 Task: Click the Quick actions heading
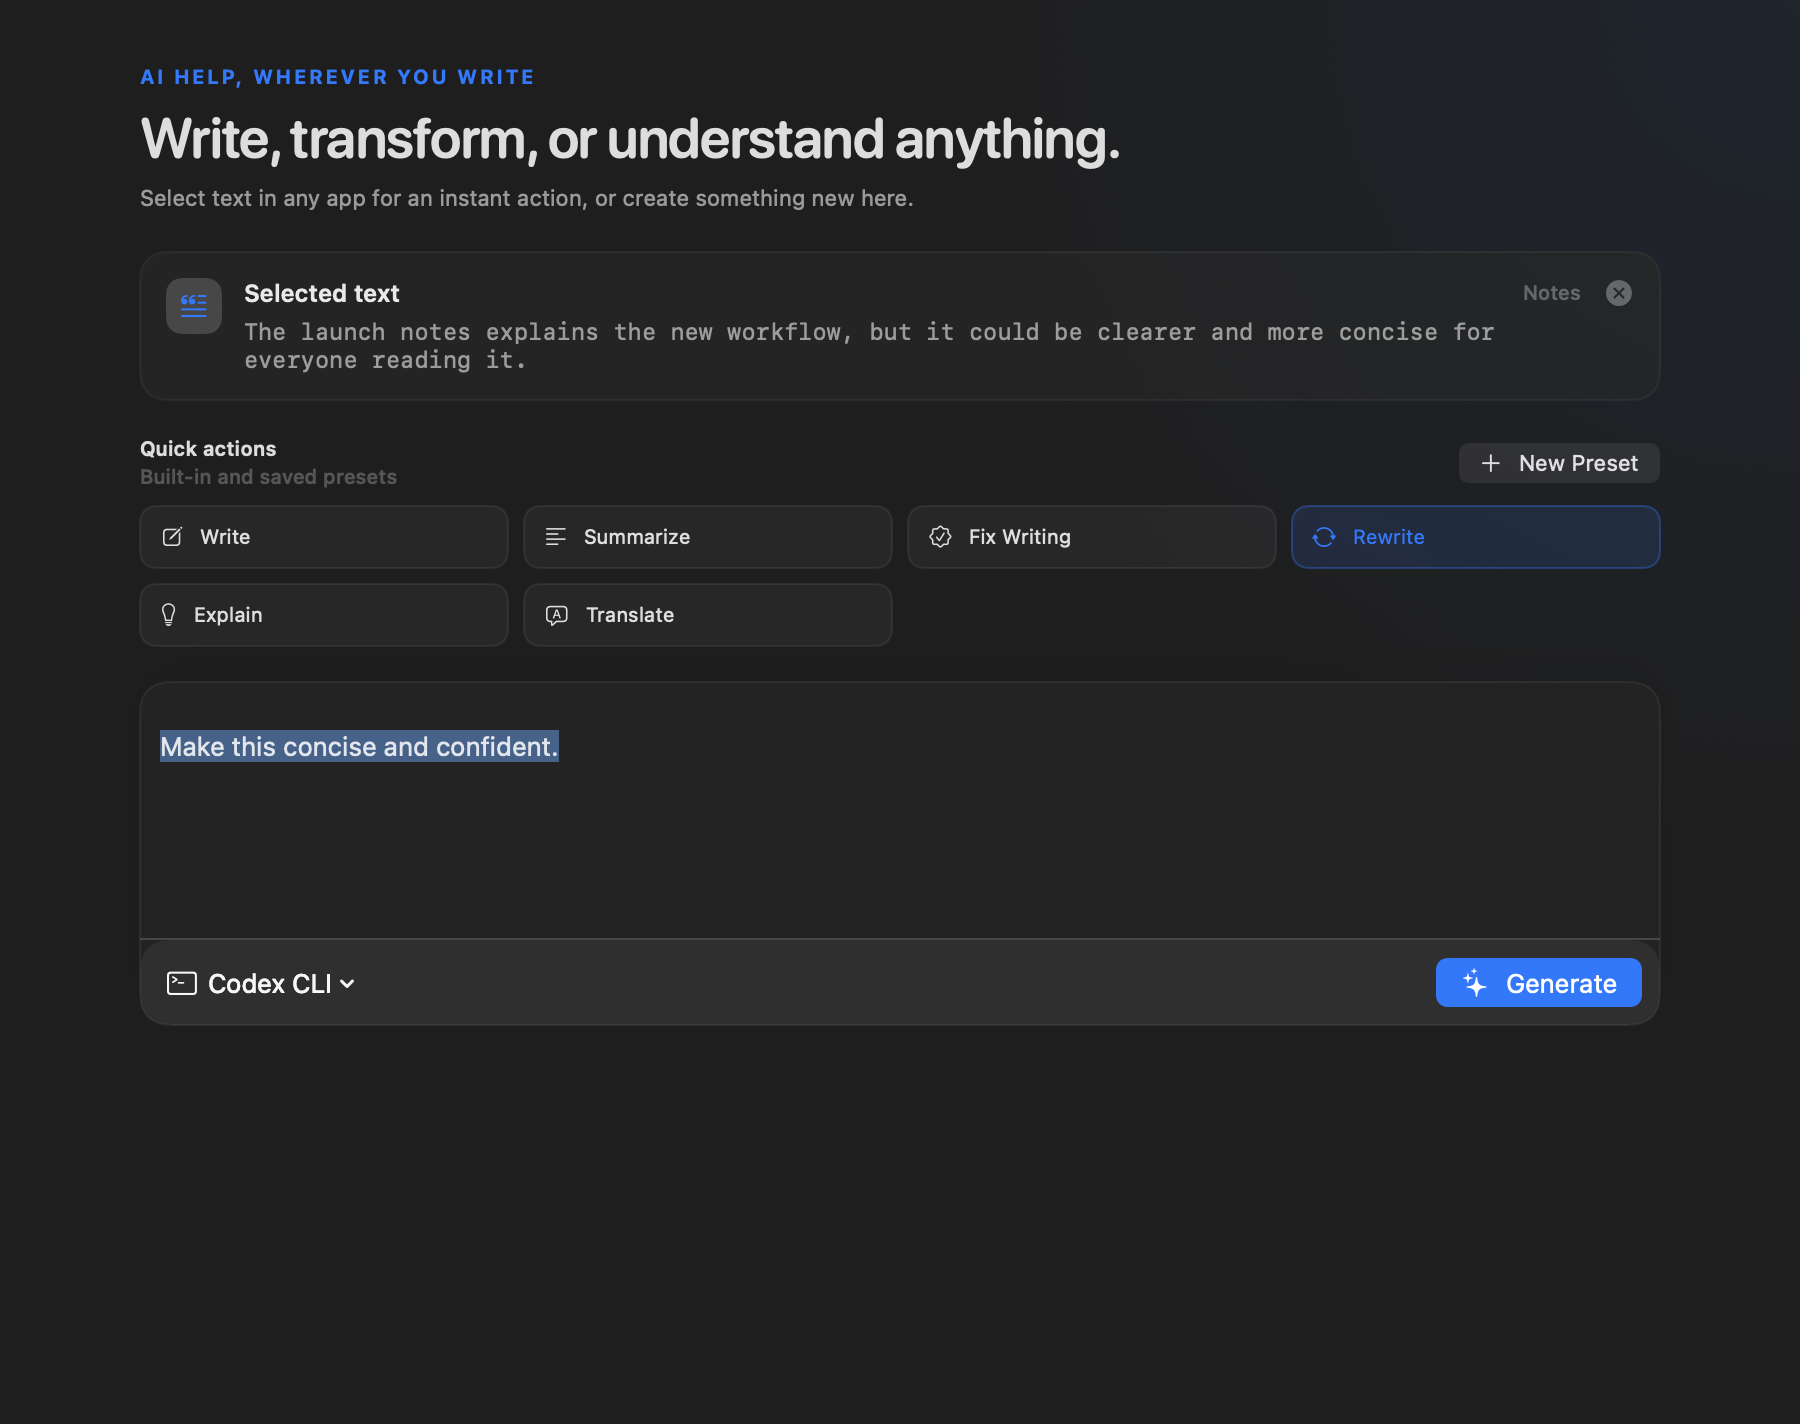tap(208, 449)
